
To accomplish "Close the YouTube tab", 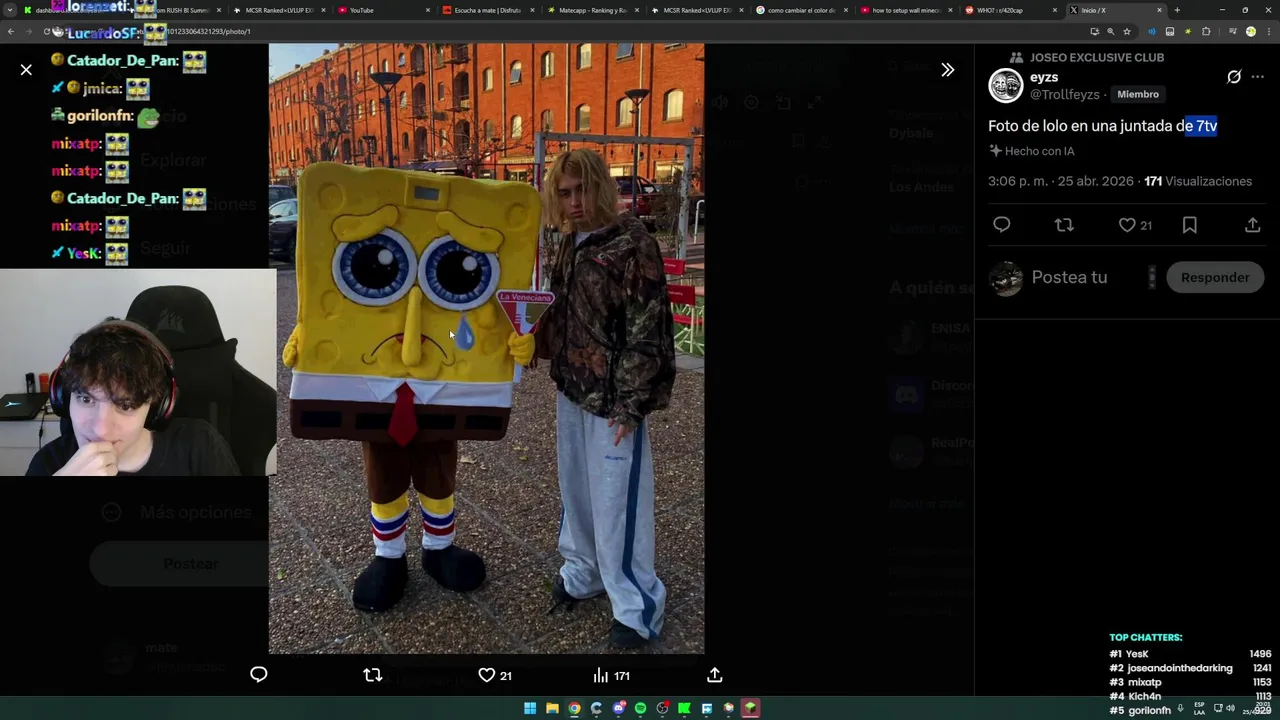I will (428, 10).
